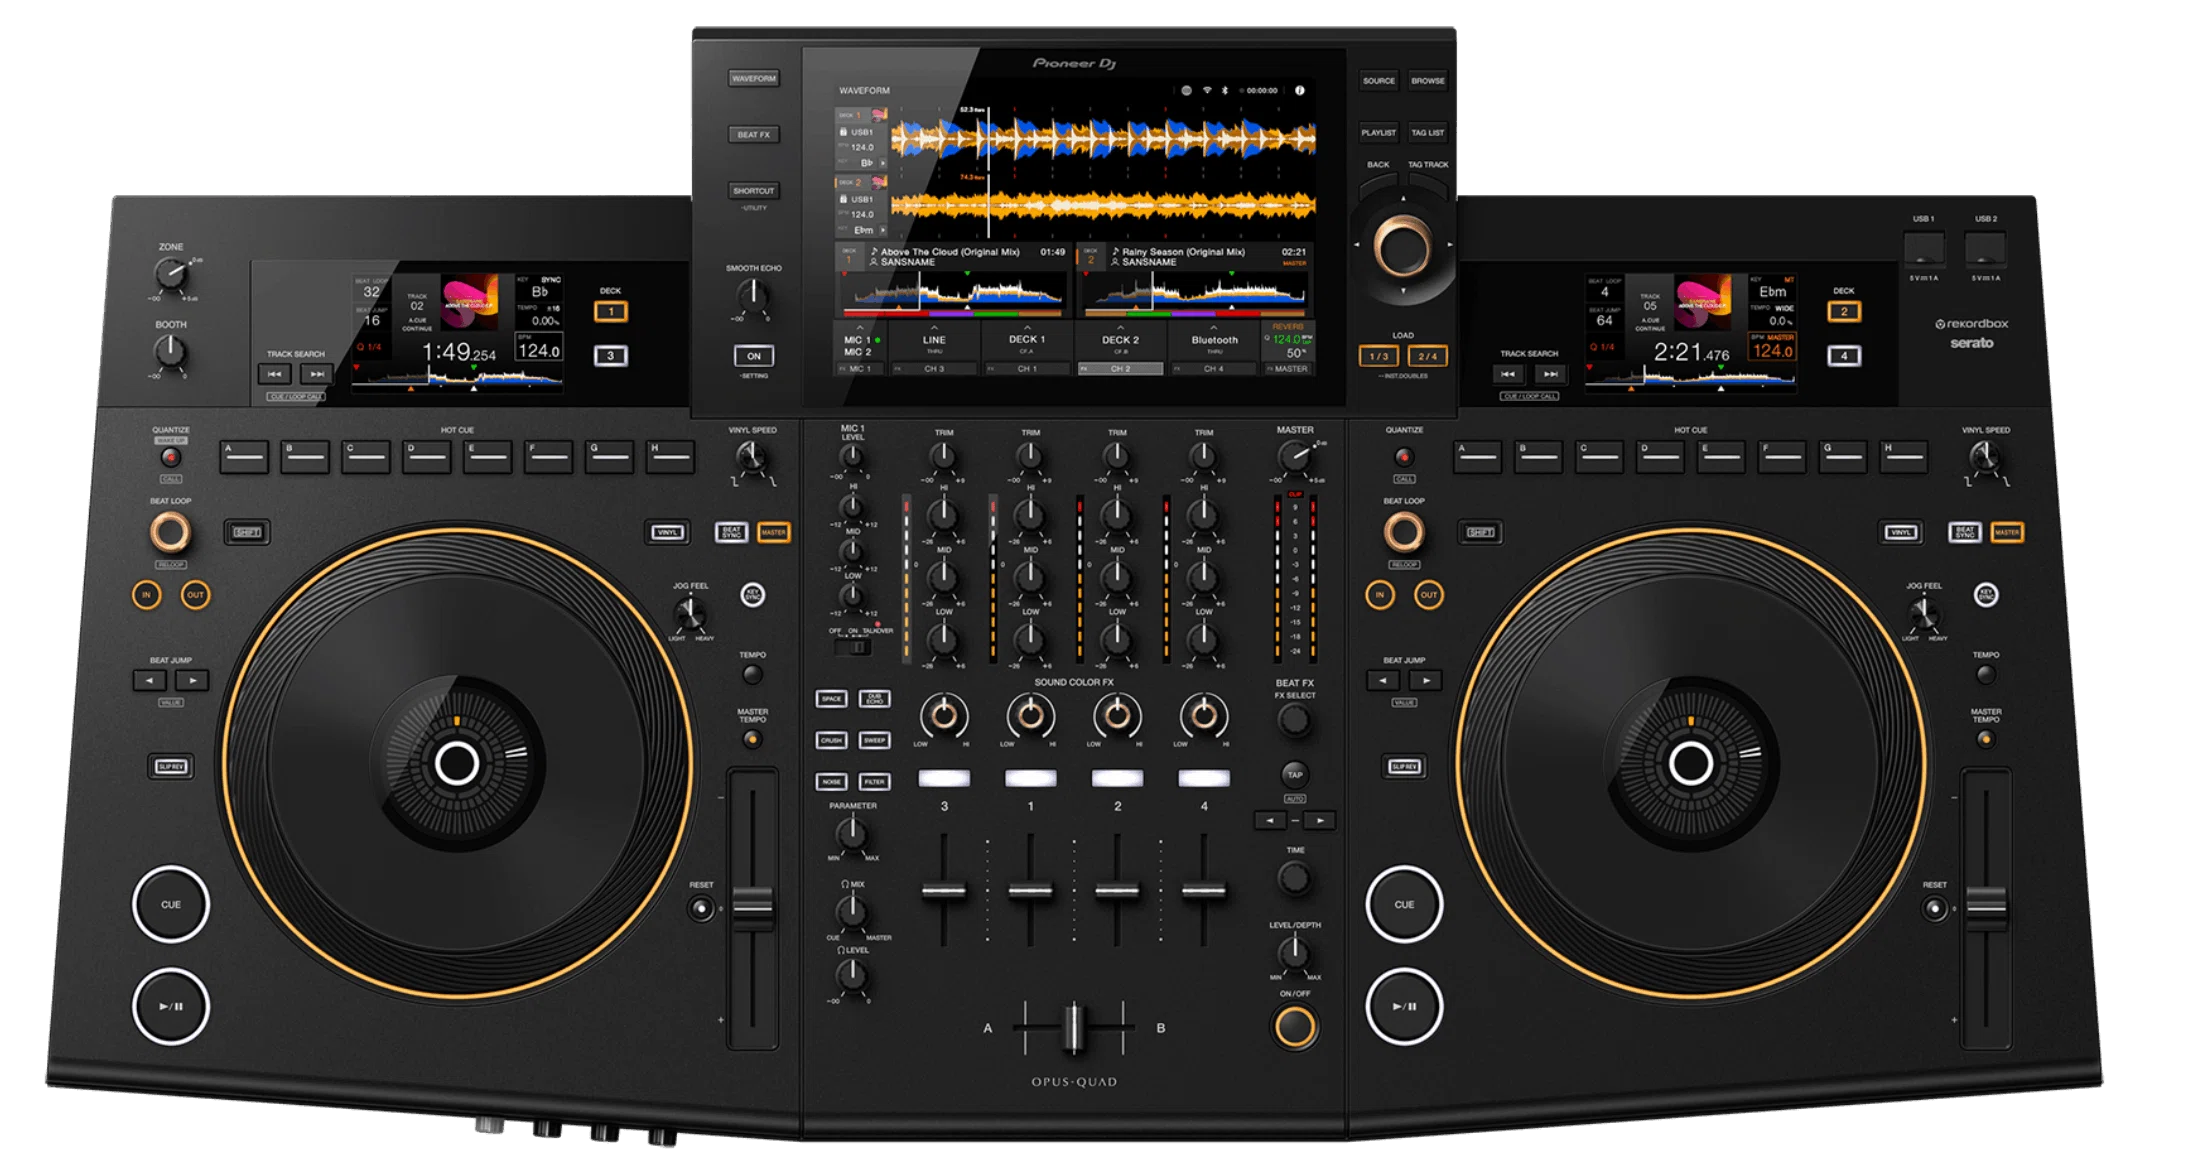Select the Filter Sound Color FX button
2192x1161 pixels.
tap(875, 781)
